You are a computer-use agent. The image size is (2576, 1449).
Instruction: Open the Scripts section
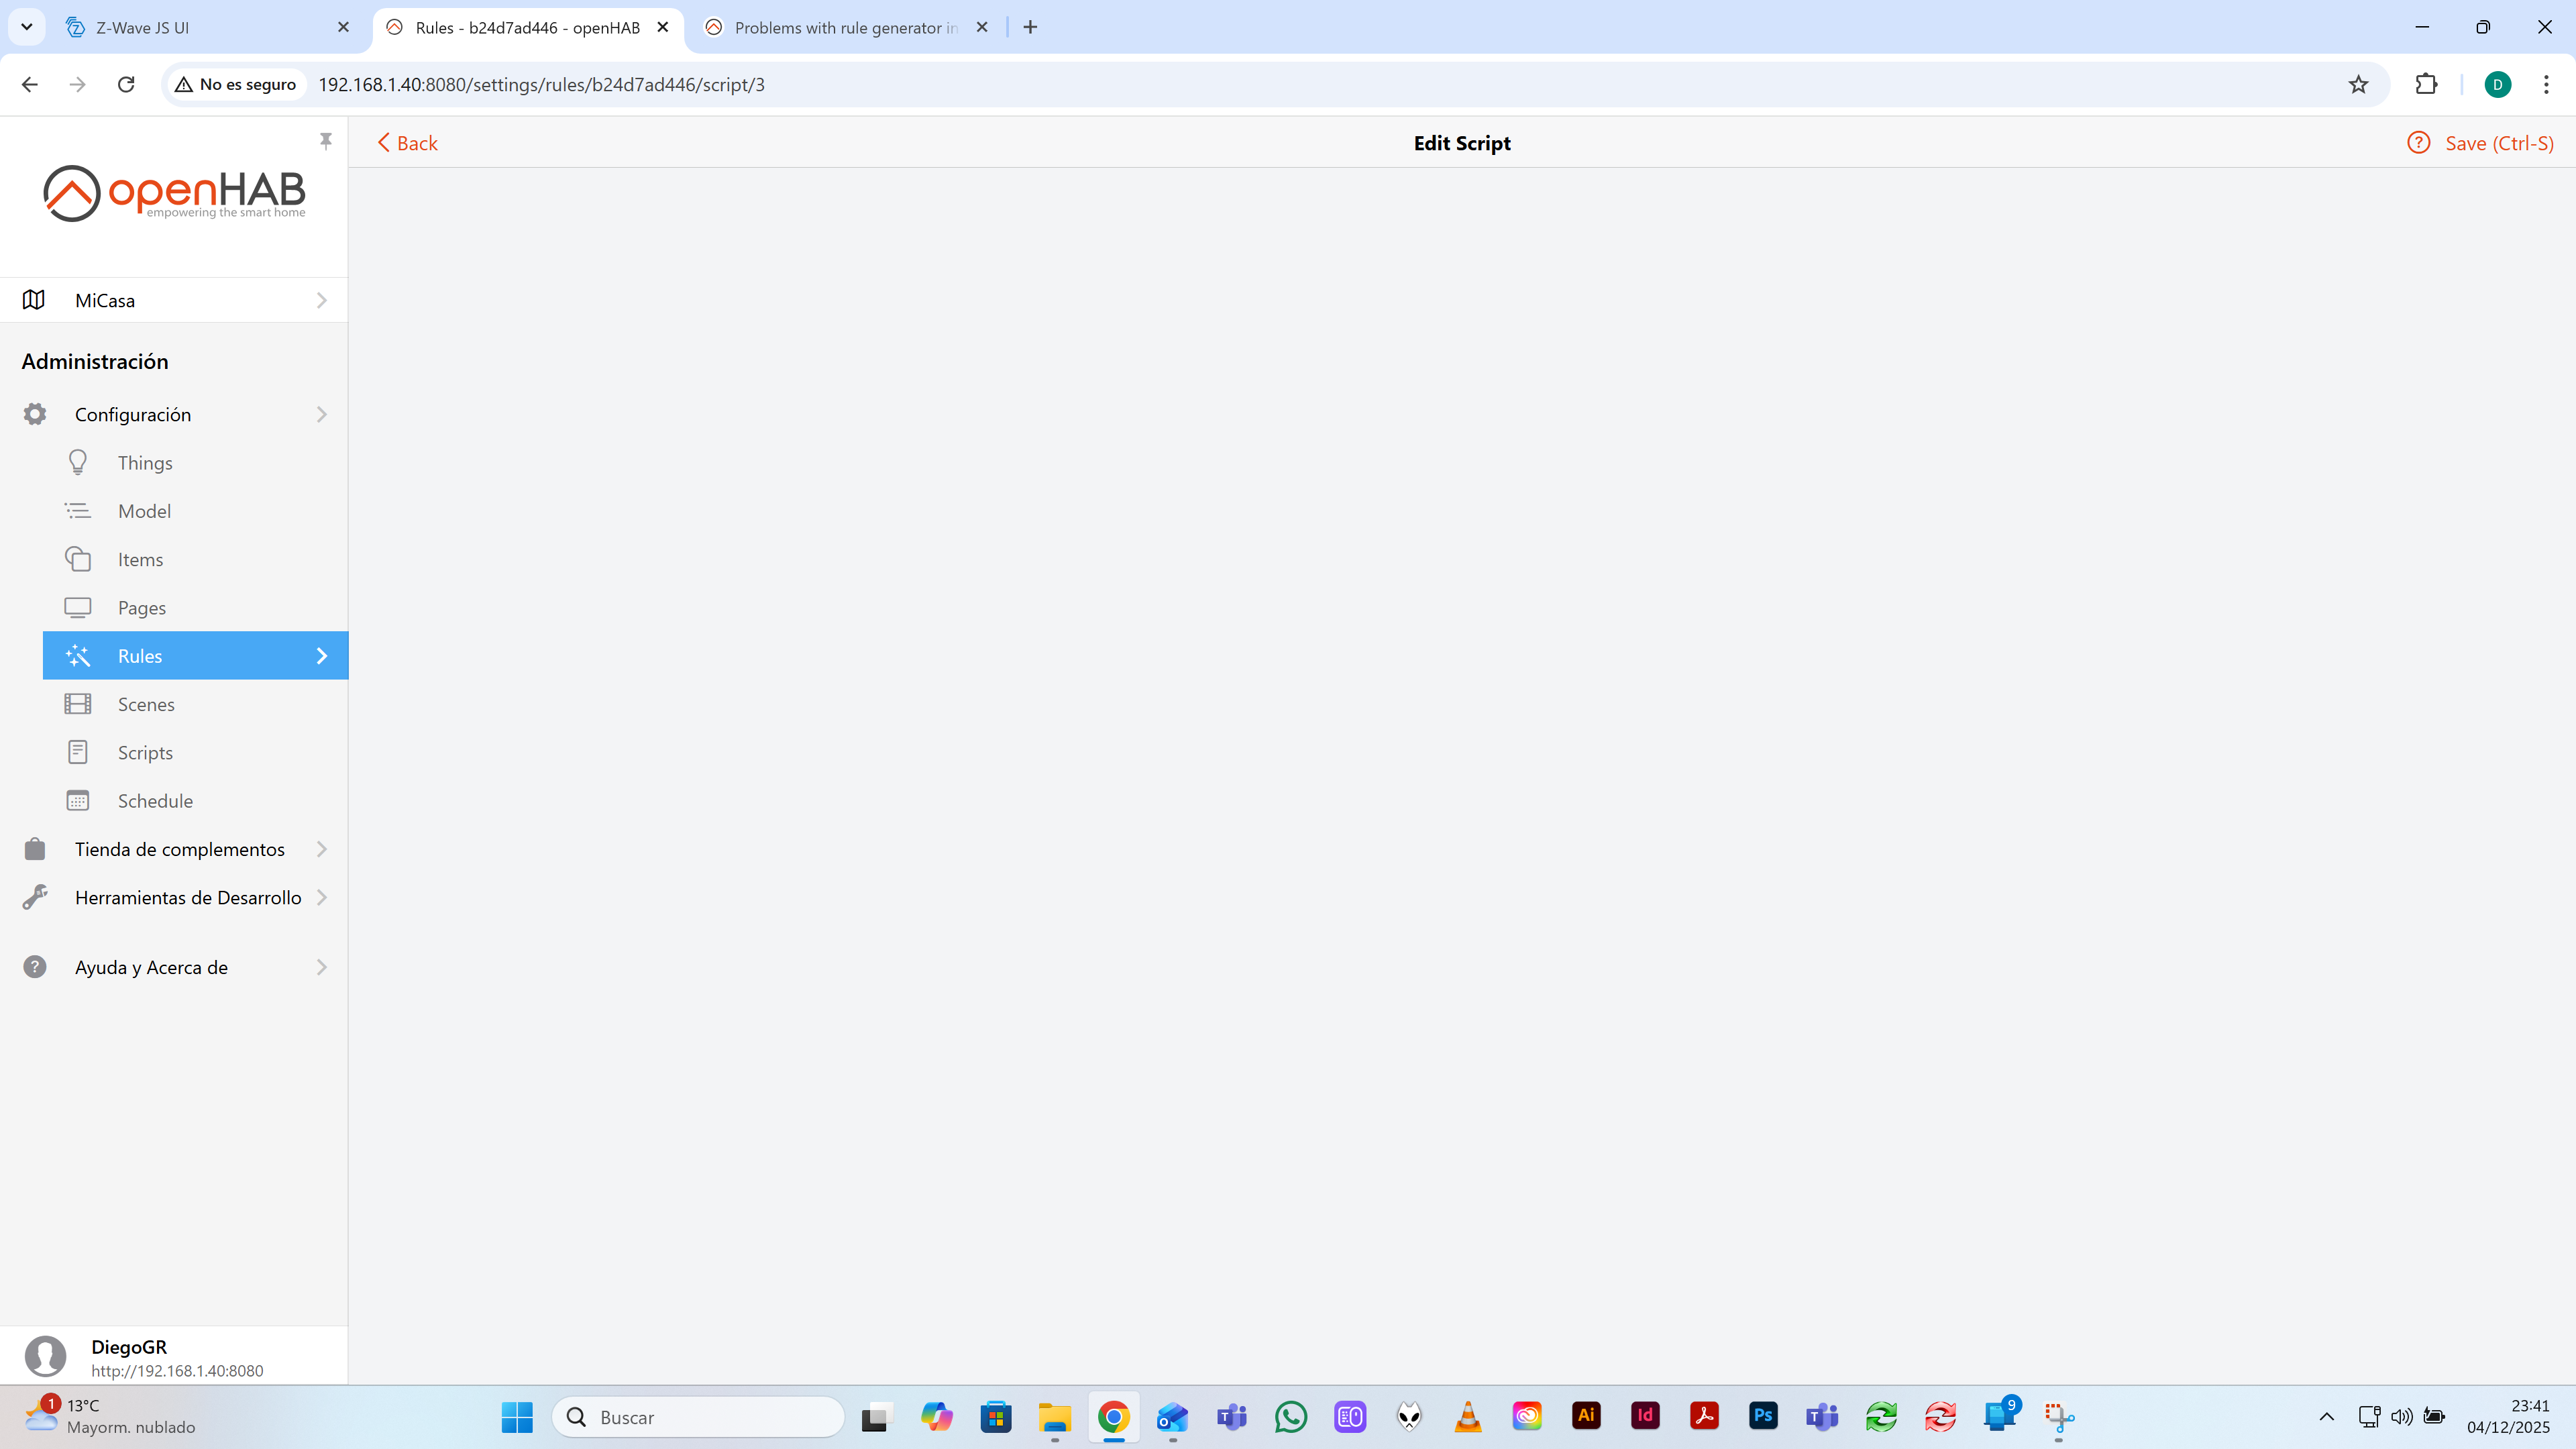point(145,753)
